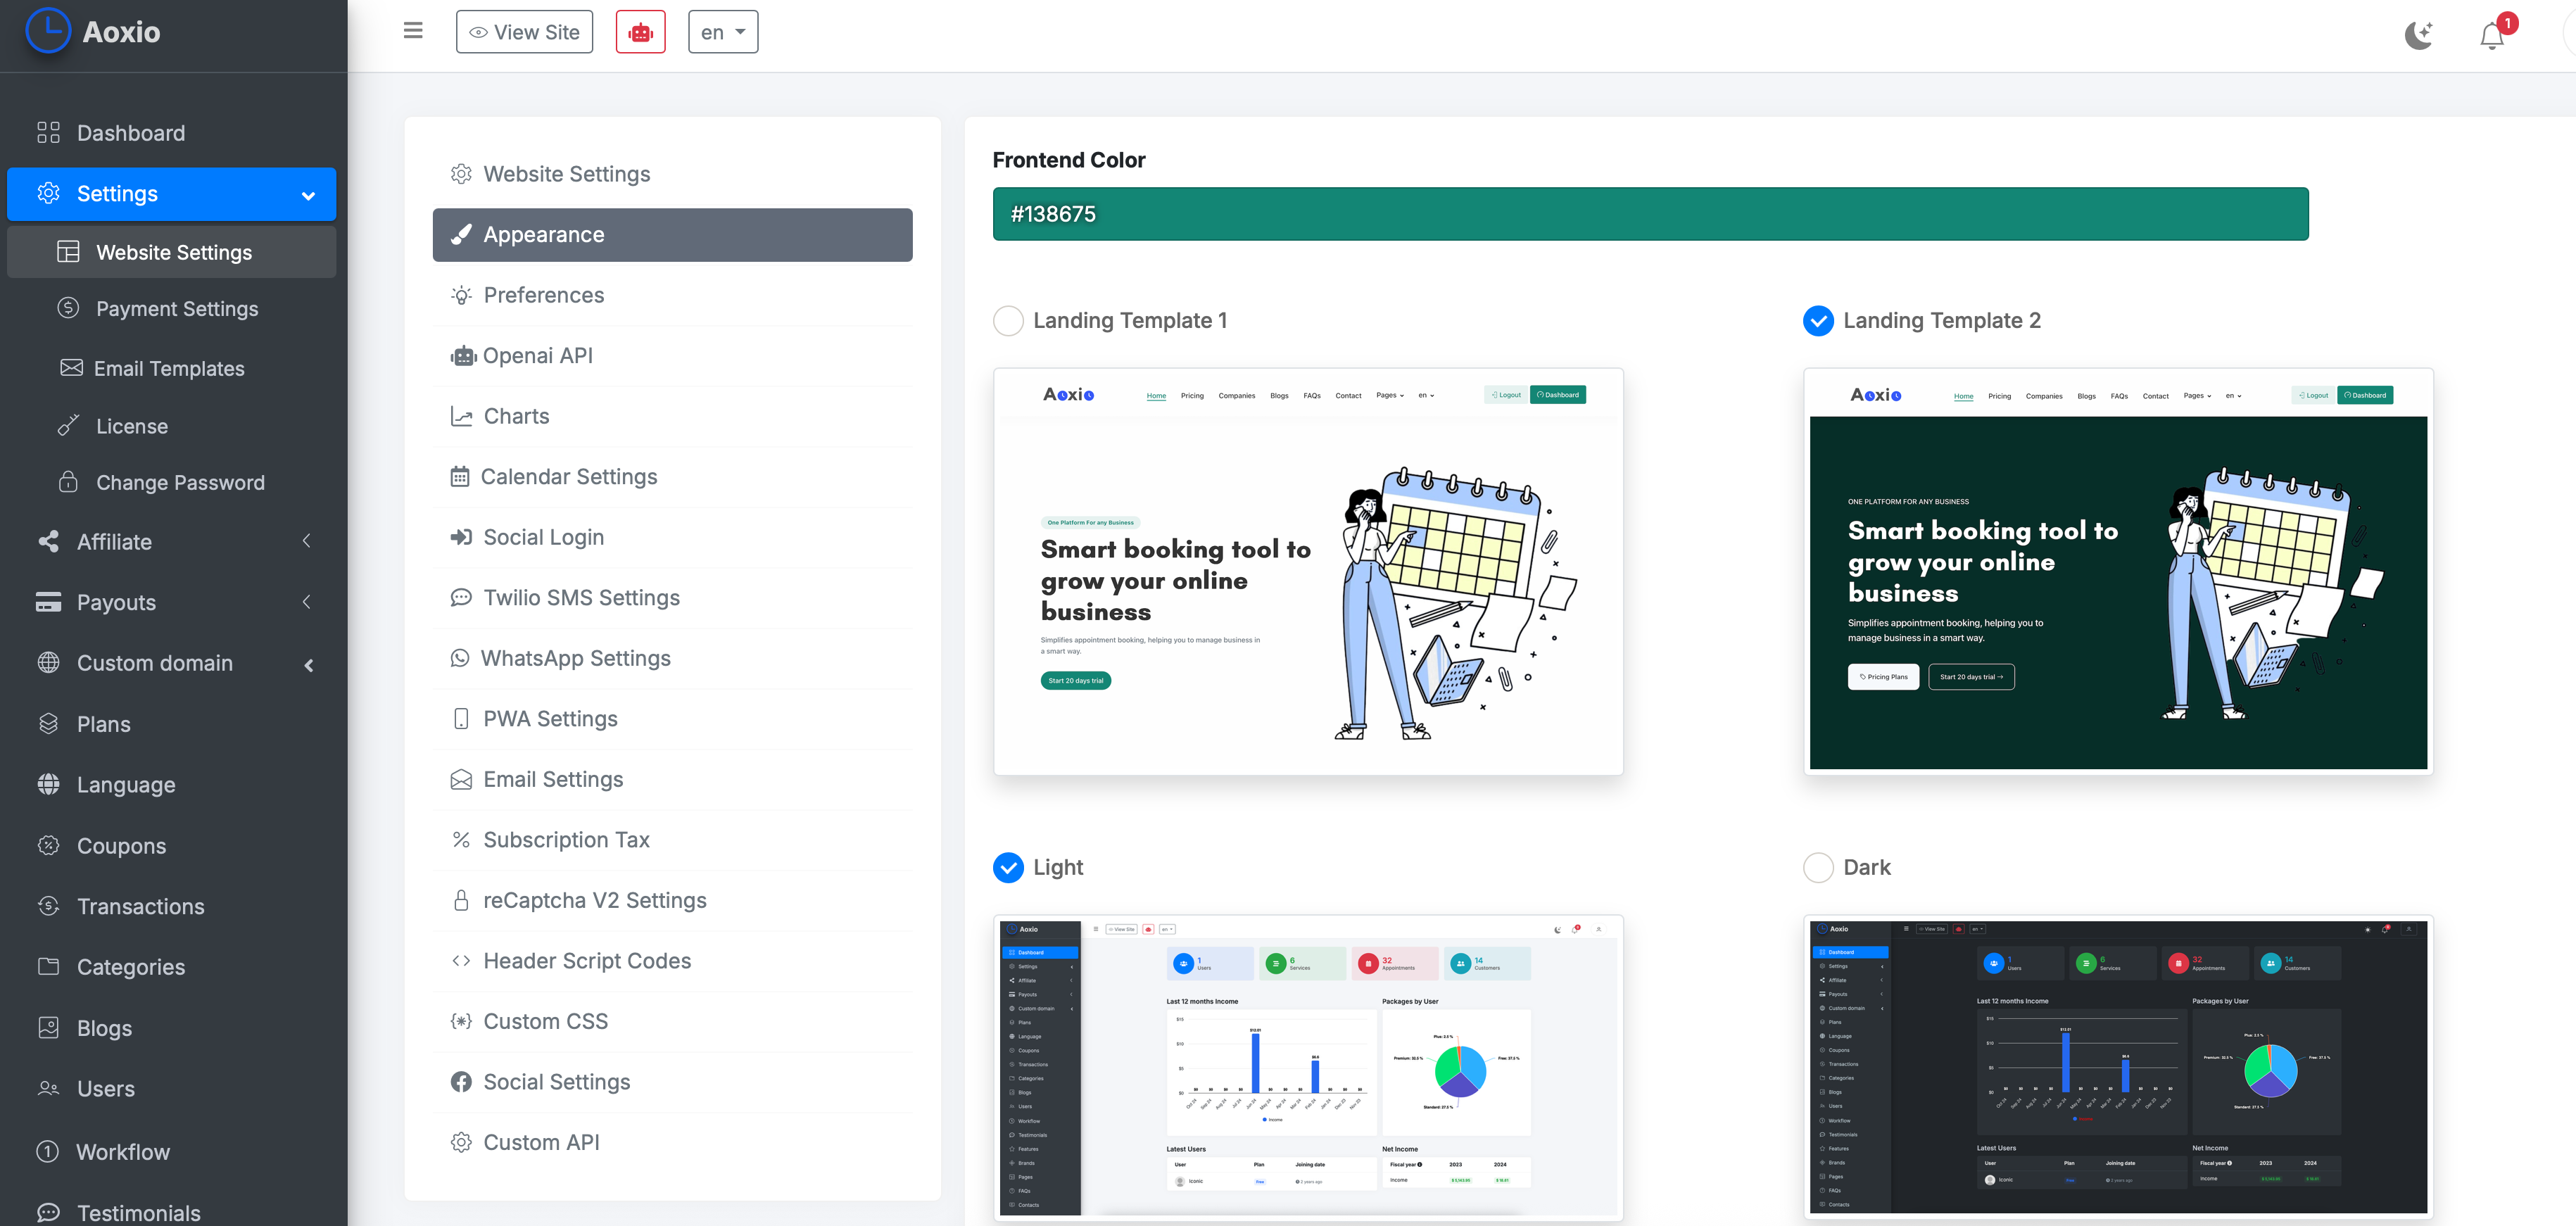The width and height of the screenshot is (2576, 1226).
Task: Click the Dashboard grid icon in sidebar
Action: click(x=48, y=133)
